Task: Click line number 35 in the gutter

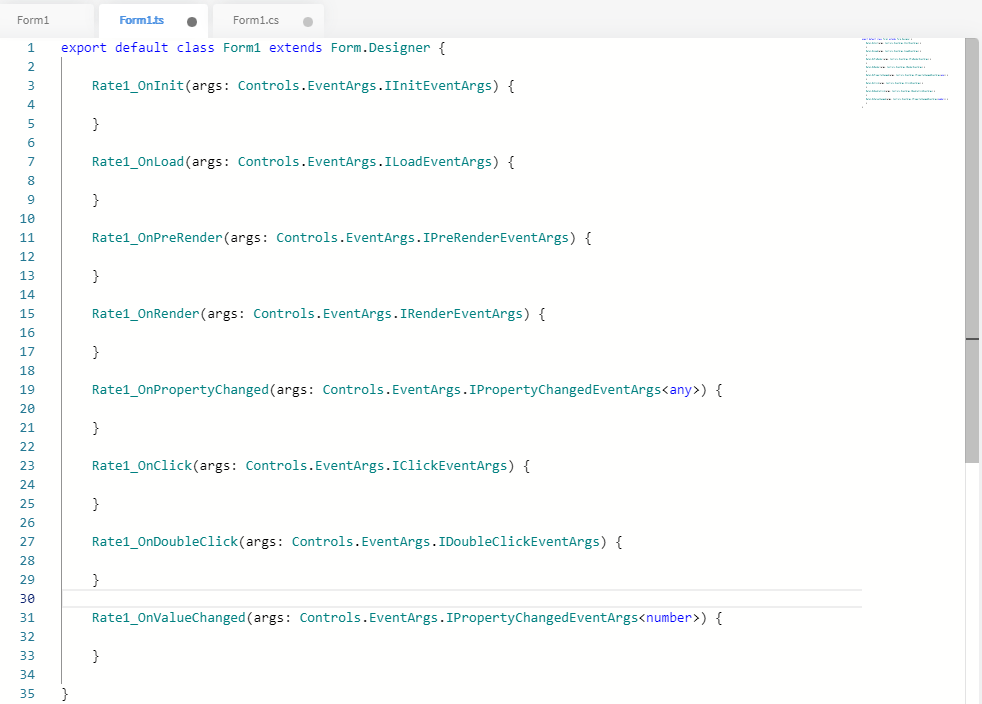Action: point(27,694)
